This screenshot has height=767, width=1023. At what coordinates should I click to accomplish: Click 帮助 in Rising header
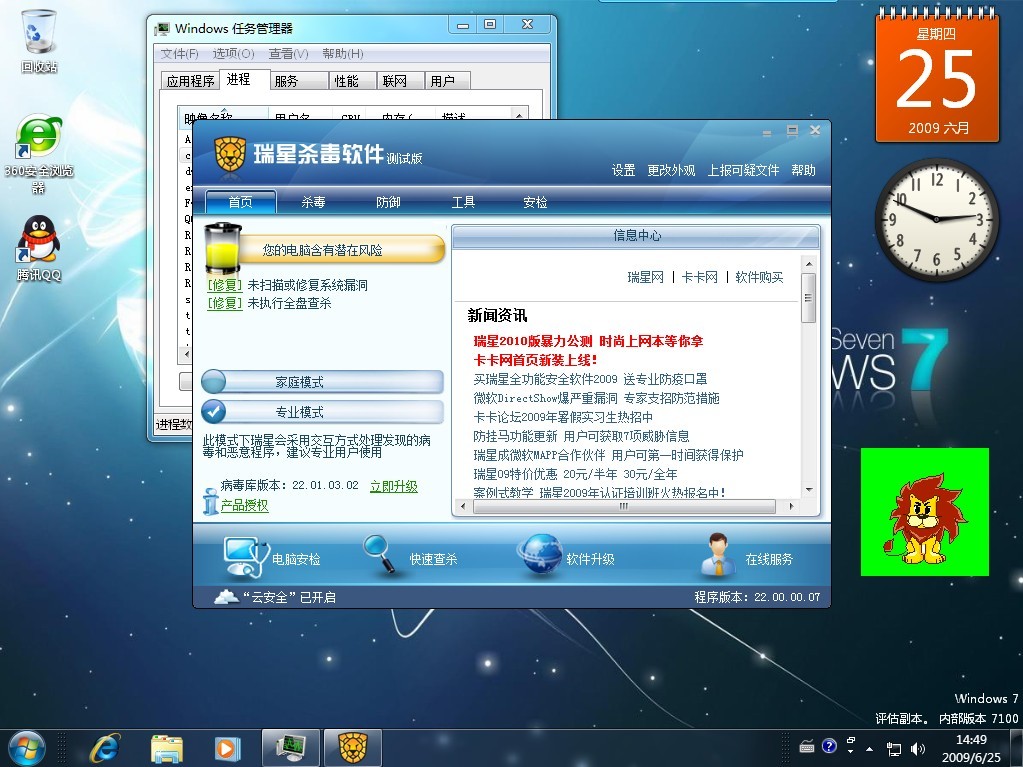click(803, 170)
